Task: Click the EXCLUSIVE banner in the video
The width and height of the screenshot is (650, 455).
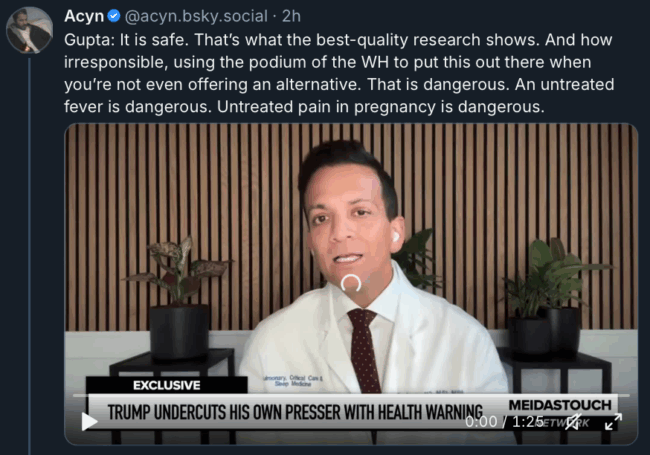Action: click(167, 385)
